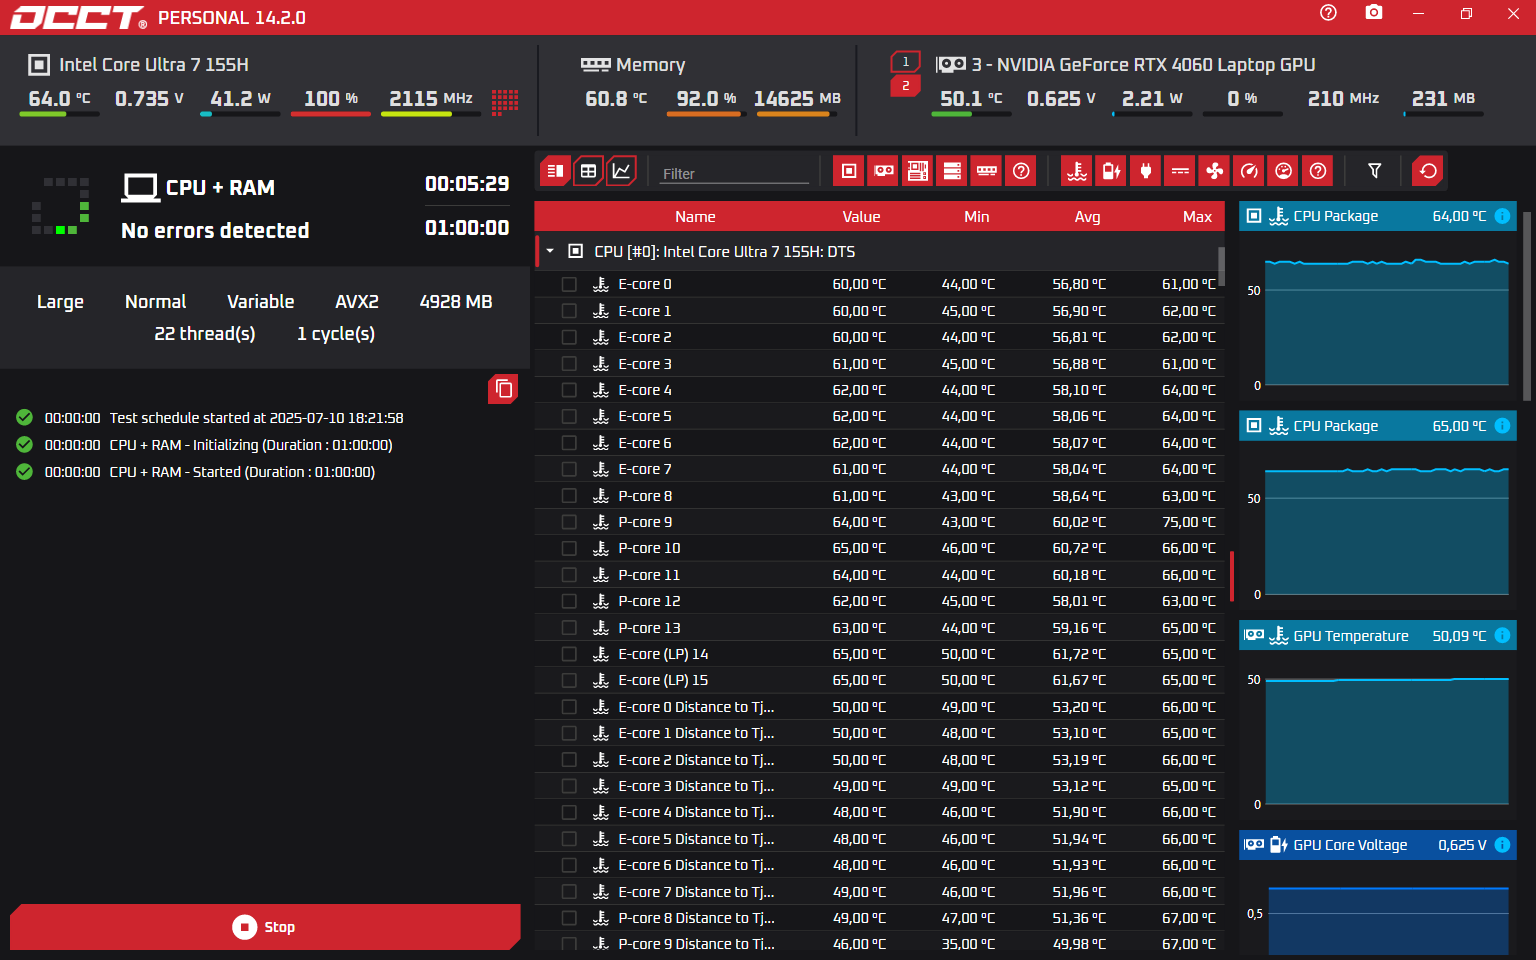Sort the sensor table by the Avg column

[1087, 217]
